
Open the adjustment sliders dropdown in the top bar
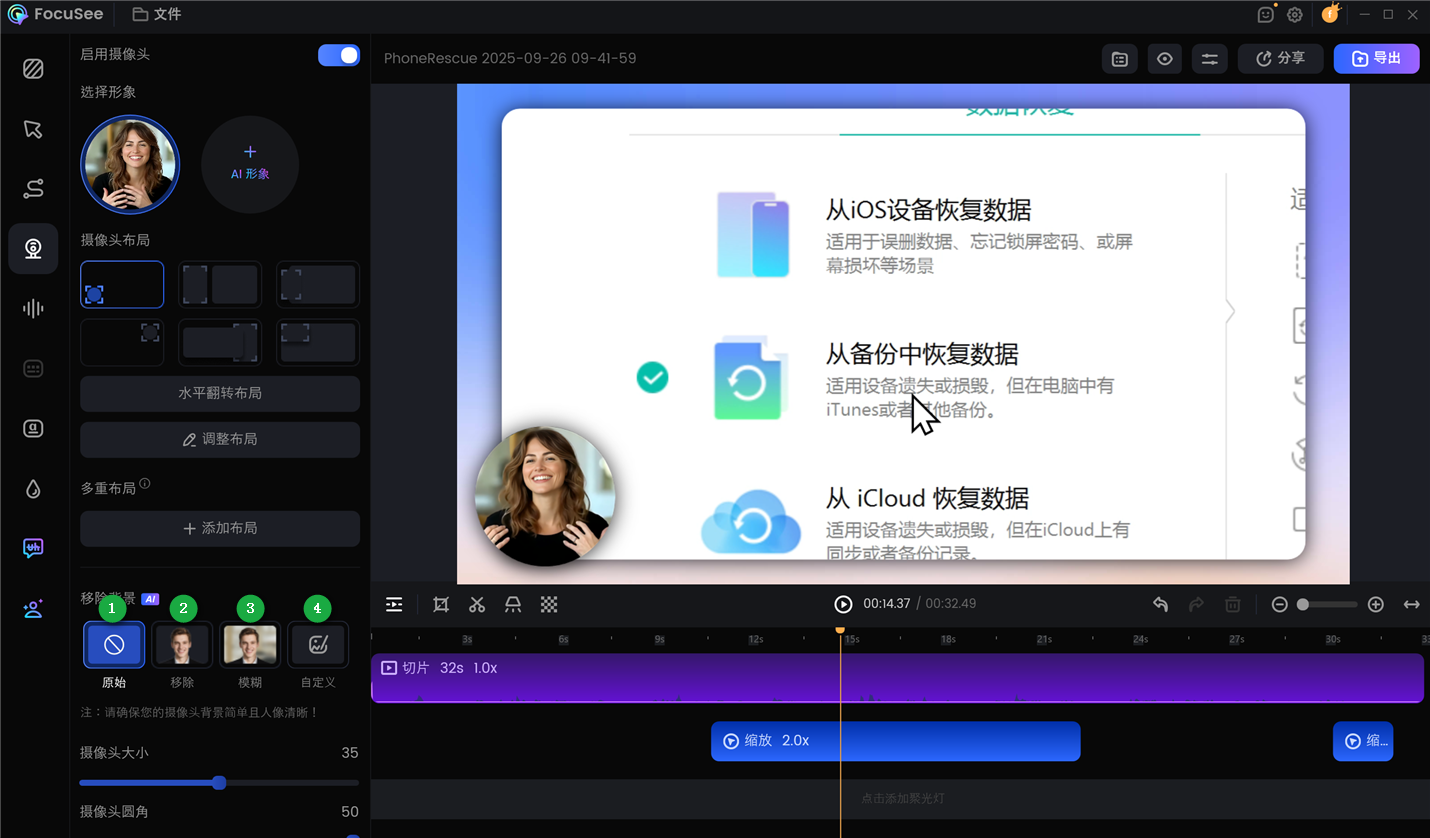(1209, 58)
